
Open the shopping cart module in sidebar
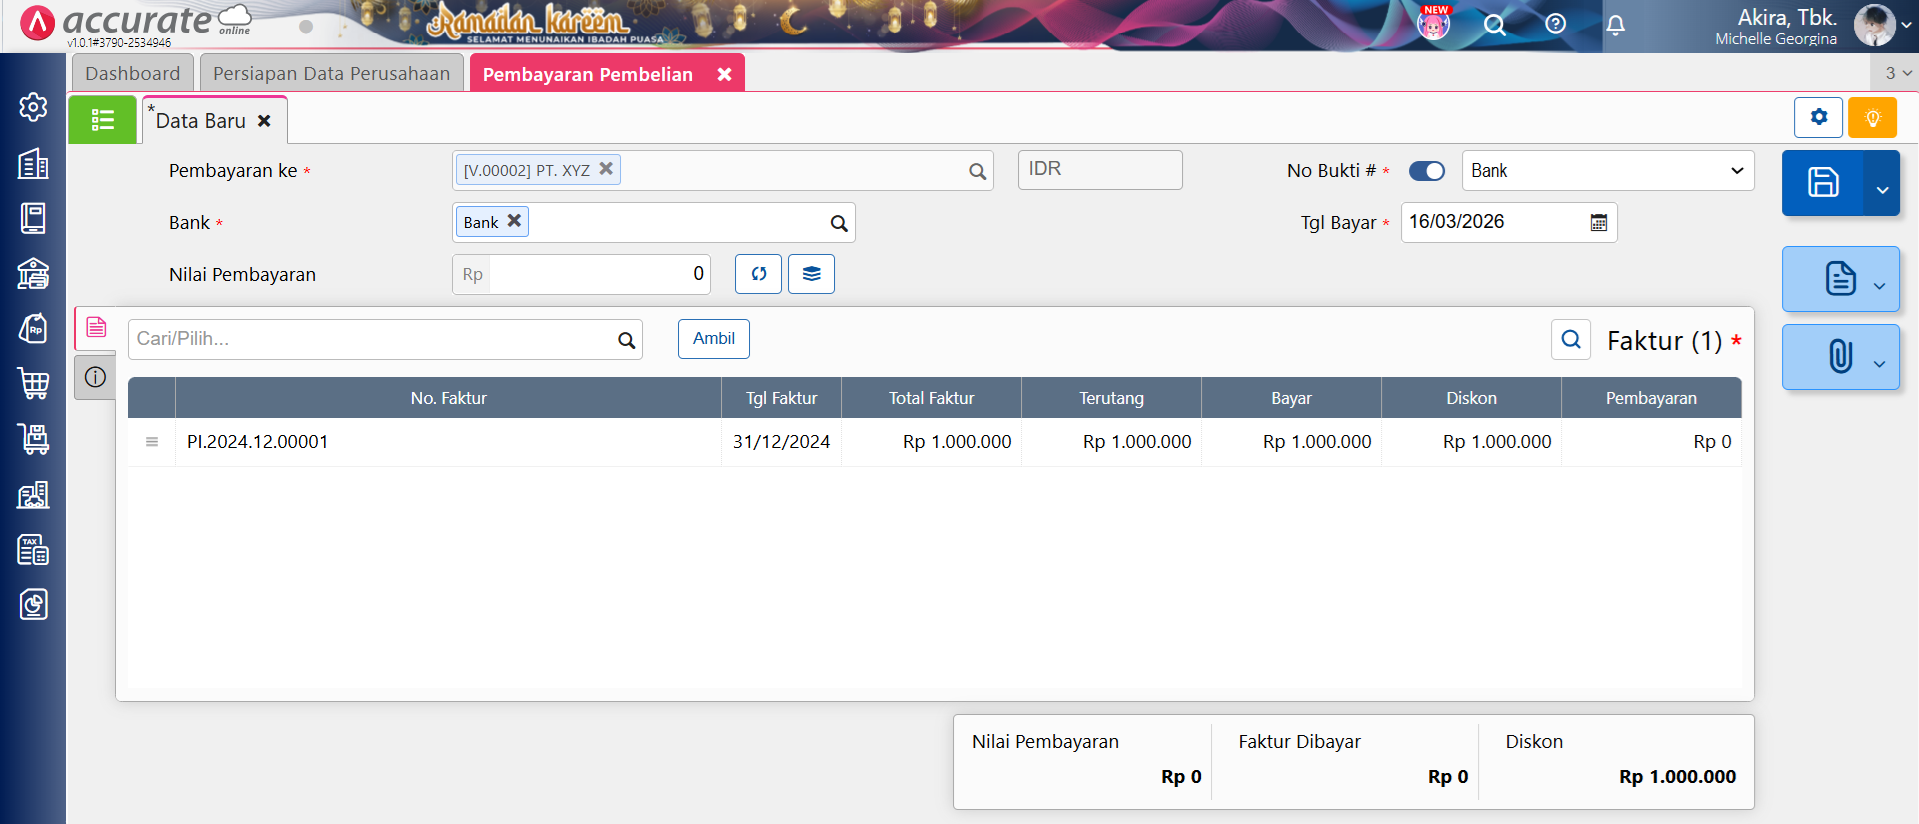33,383
